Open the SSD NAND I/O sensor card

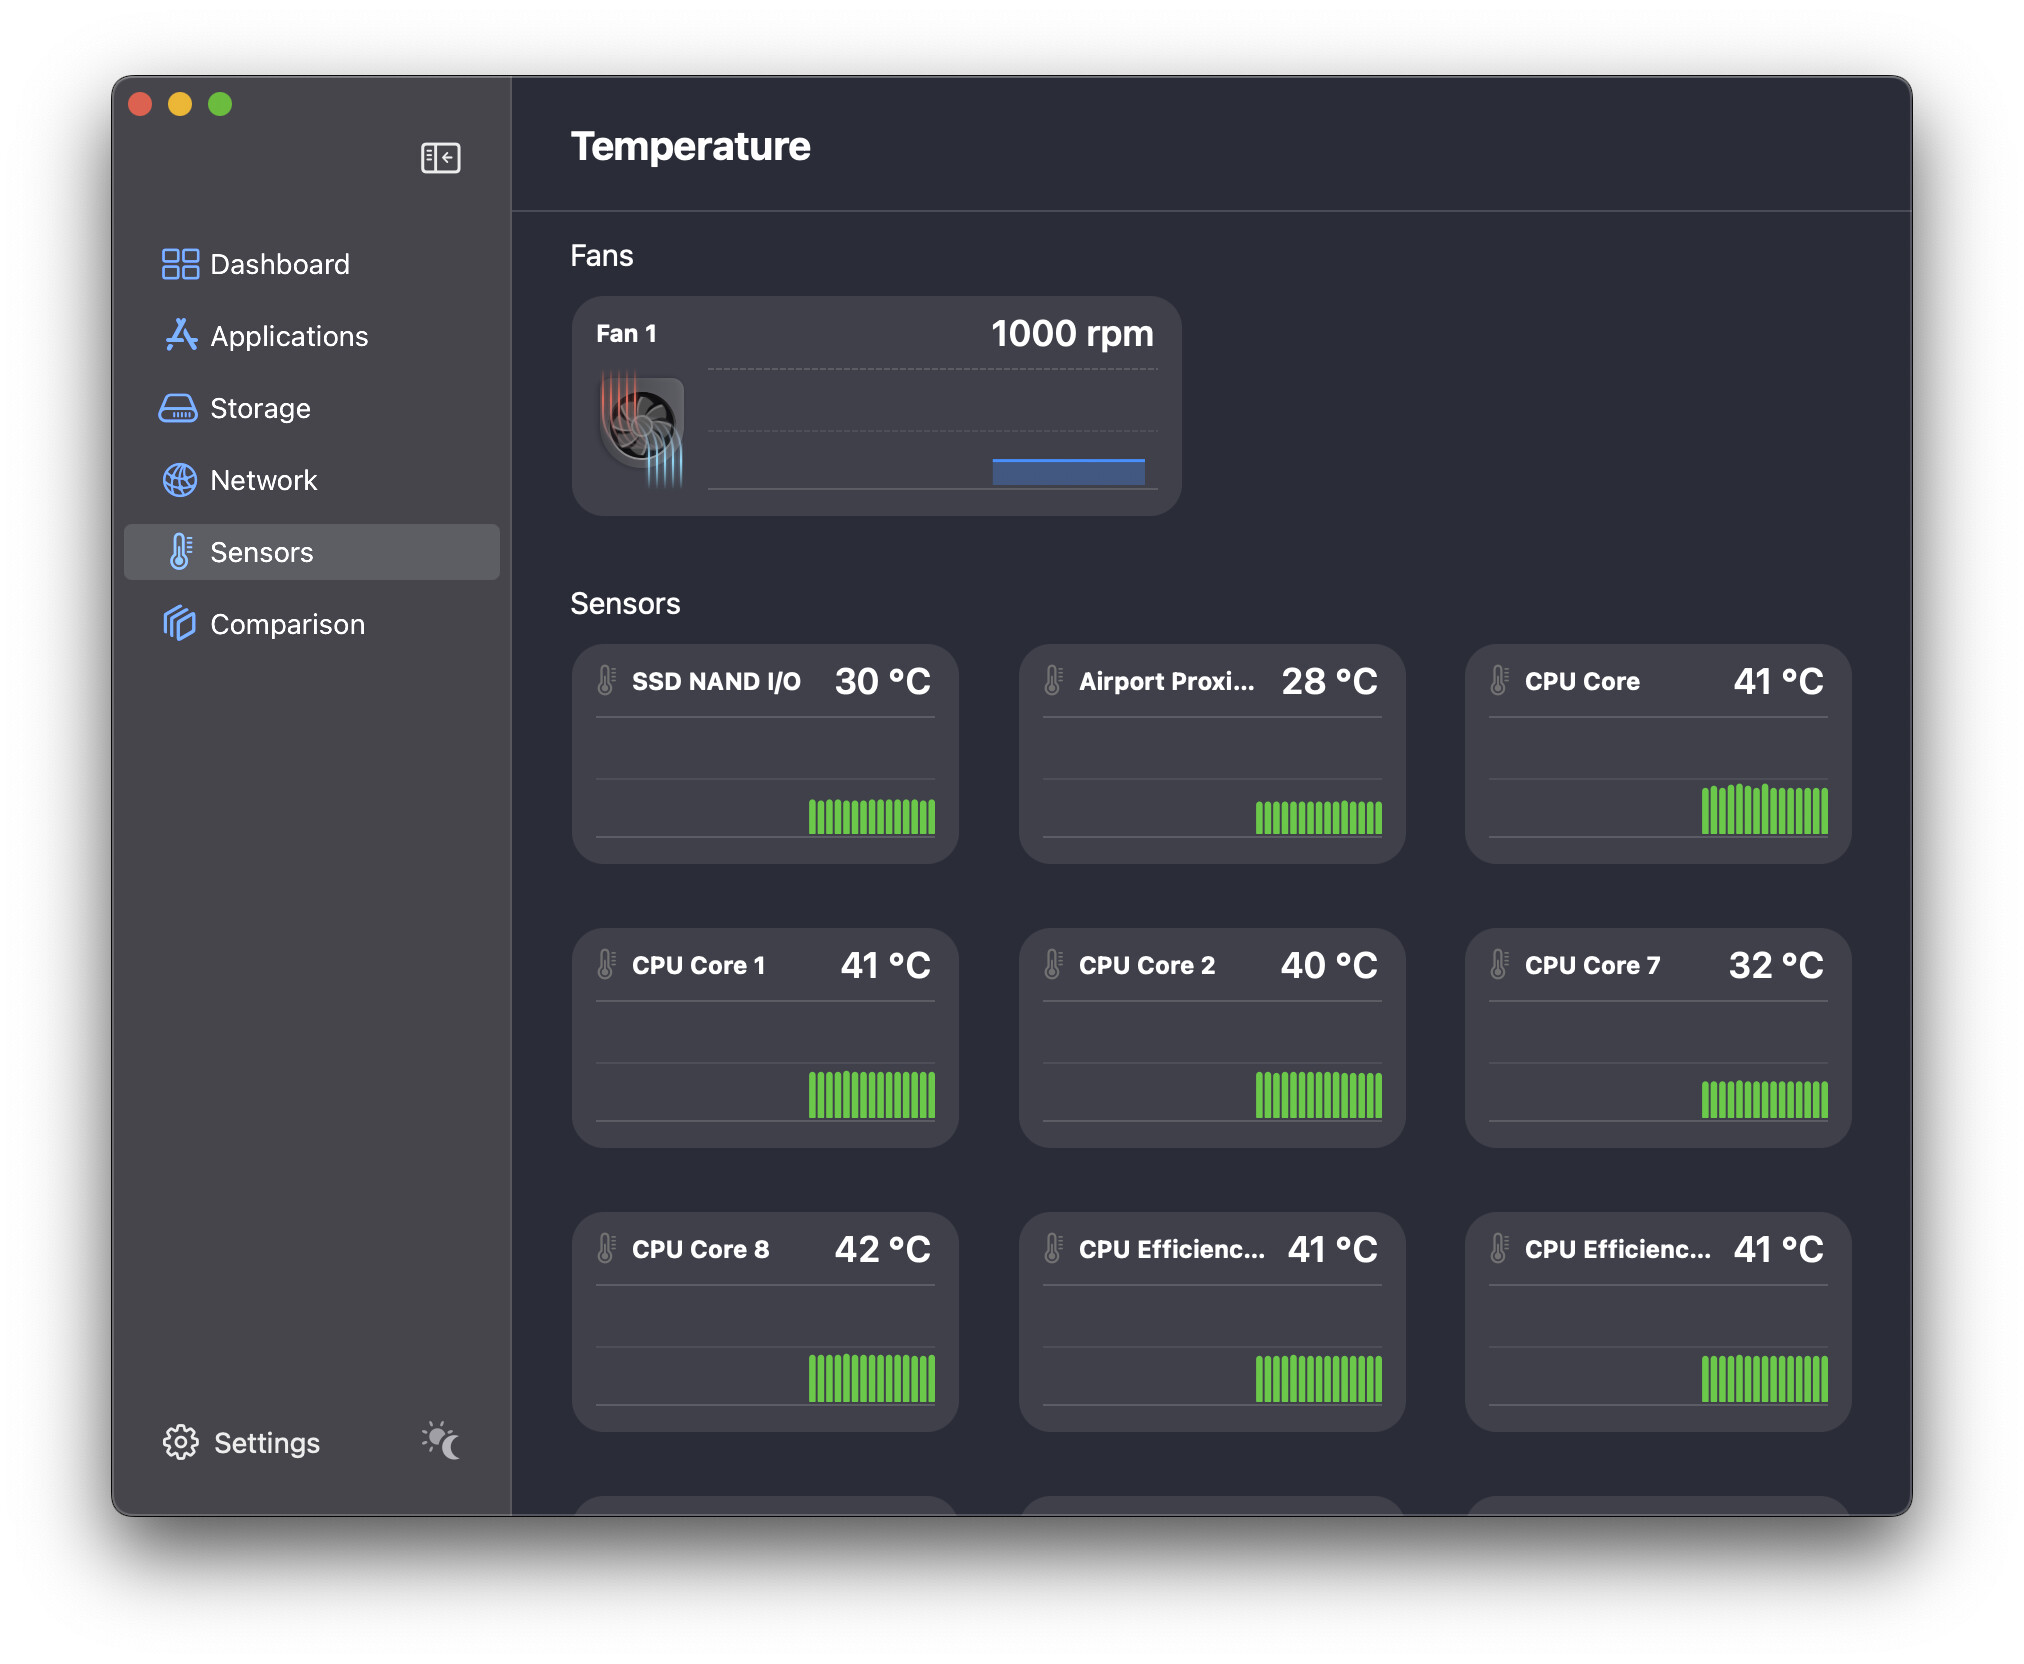(765, 754)
